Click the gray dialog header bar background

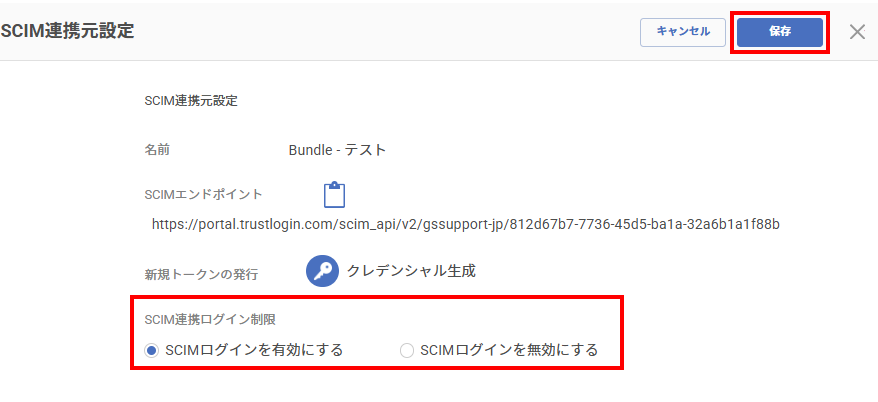386,32
